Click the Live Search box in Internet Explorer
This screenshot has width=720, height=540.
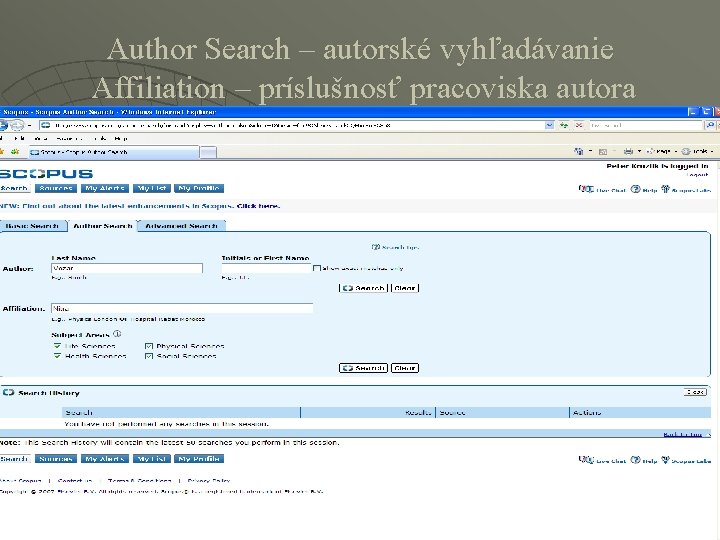coord(646,125)
